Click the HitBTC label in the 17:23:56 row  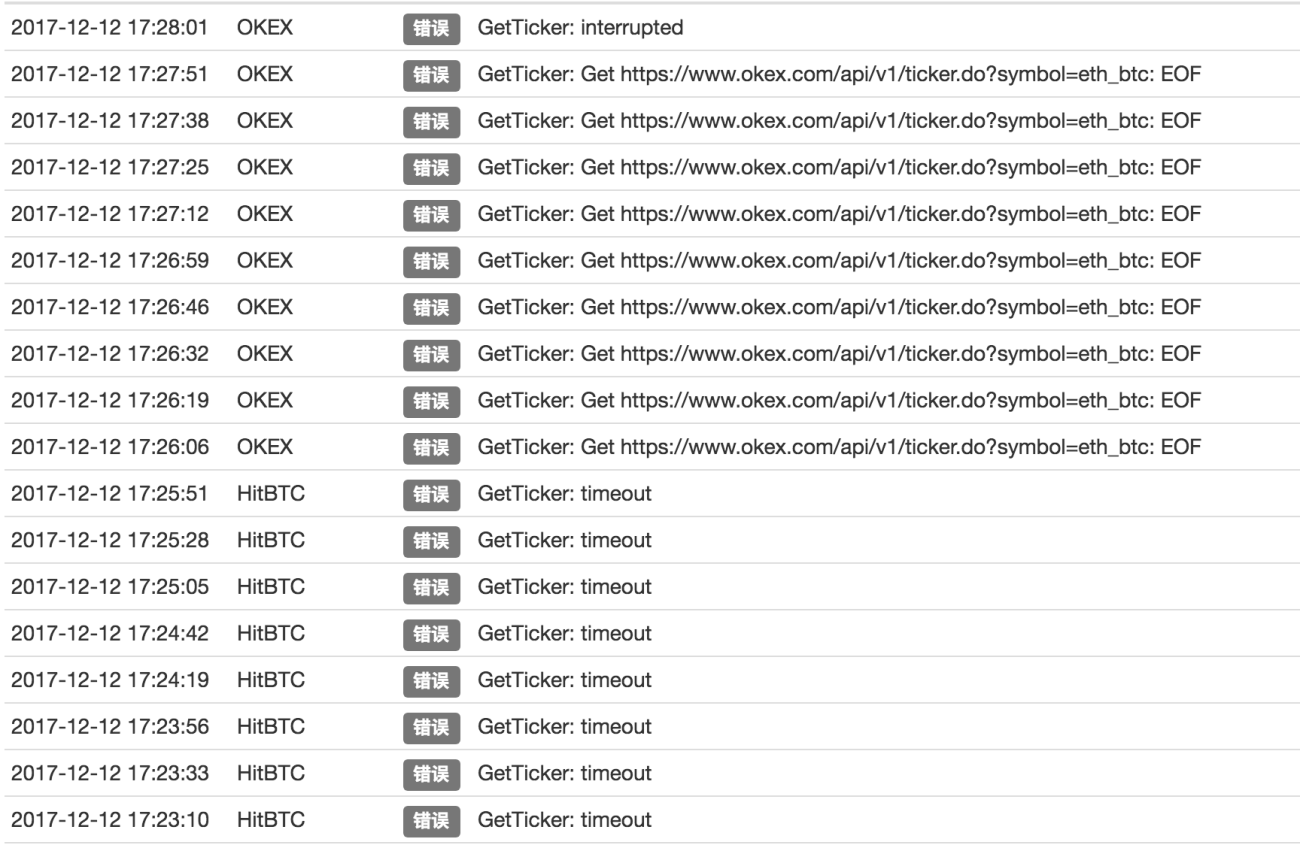[x=271, y=726]
